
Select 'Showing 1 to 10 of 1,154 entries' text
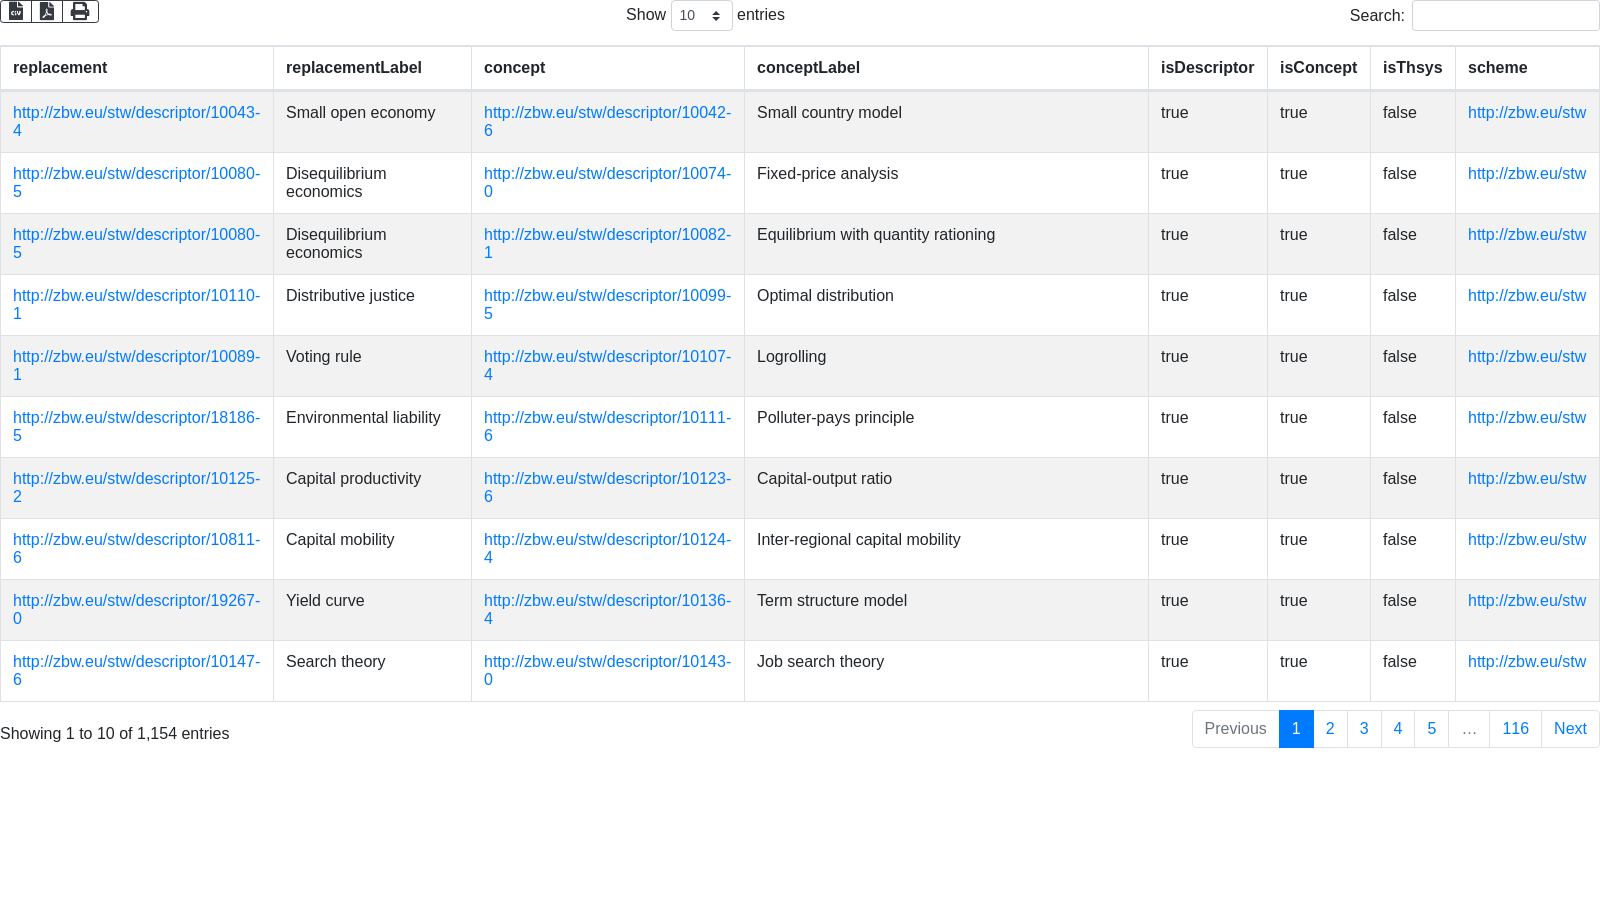pos(115,734)
